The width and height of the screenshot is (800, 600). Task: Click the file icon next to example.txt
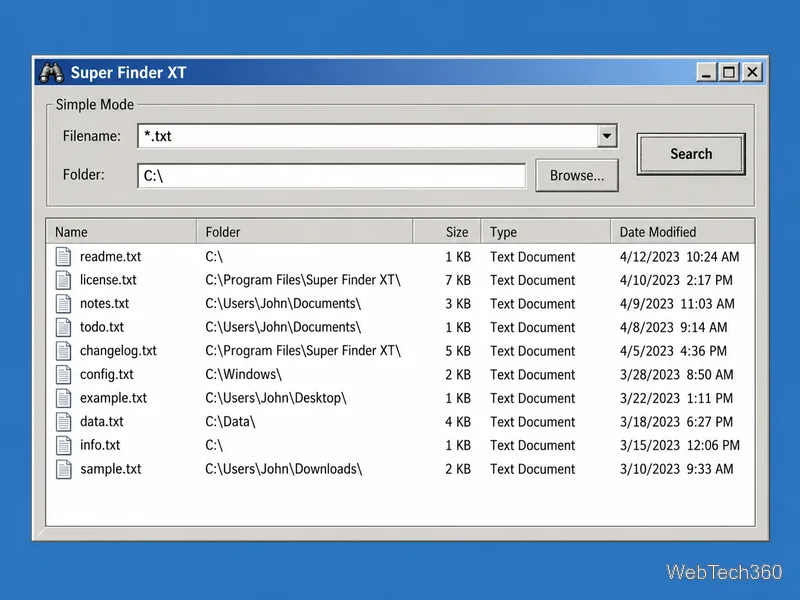tap(63, 398)
